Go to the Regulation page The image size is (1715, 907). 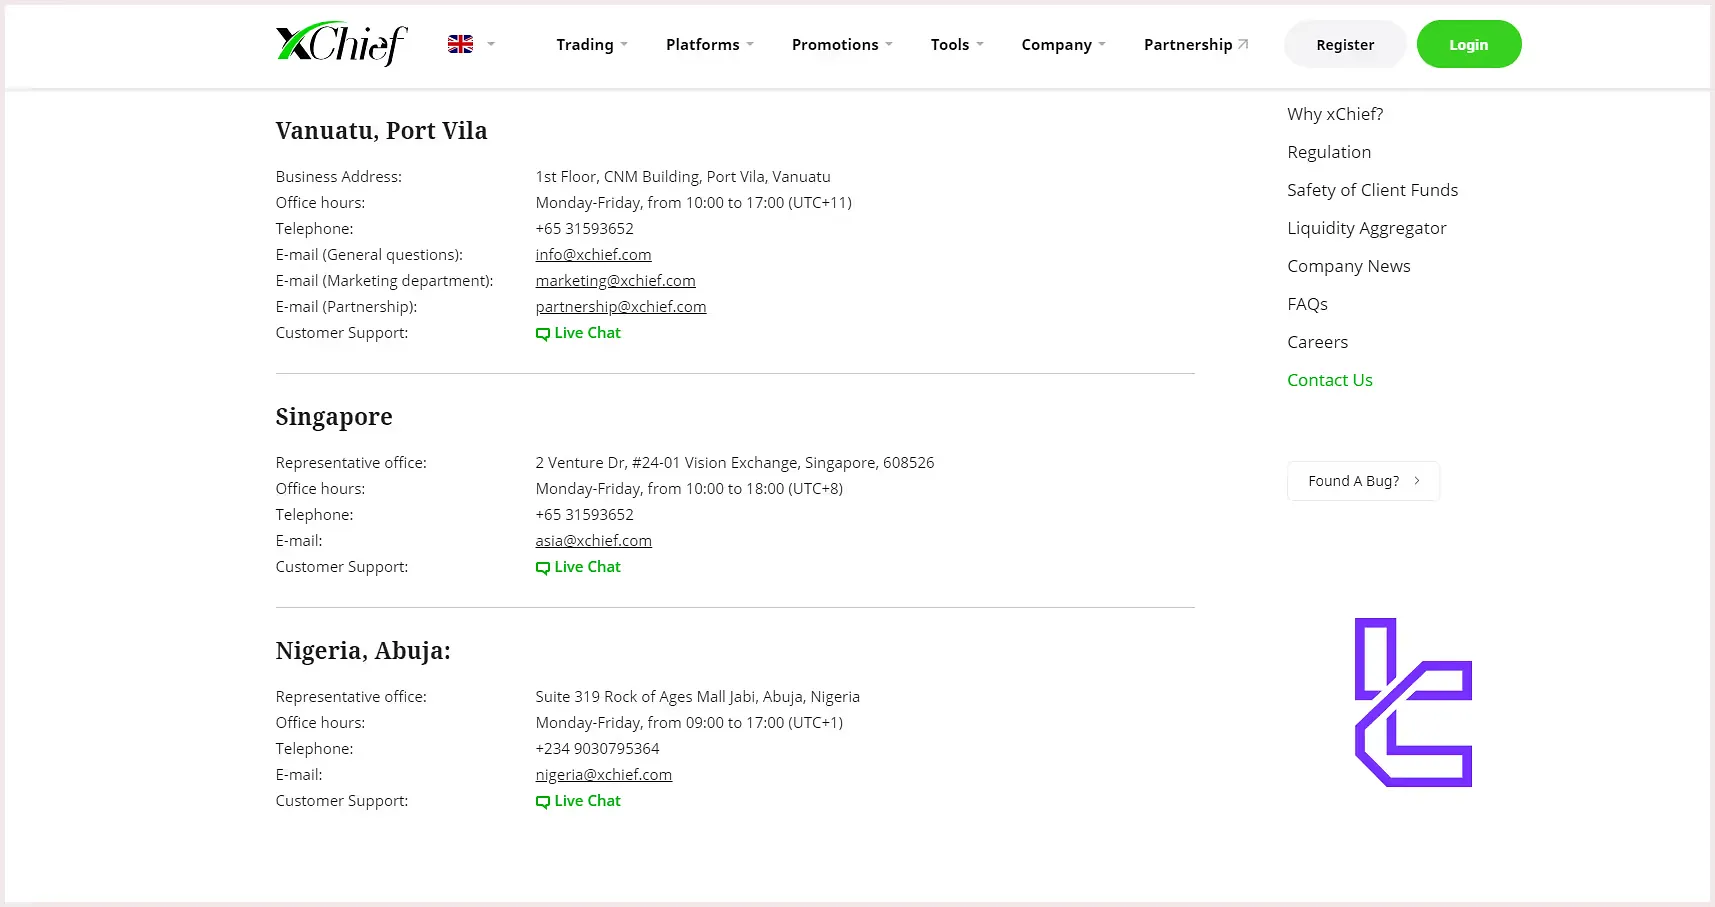(x=1329, y=152)
